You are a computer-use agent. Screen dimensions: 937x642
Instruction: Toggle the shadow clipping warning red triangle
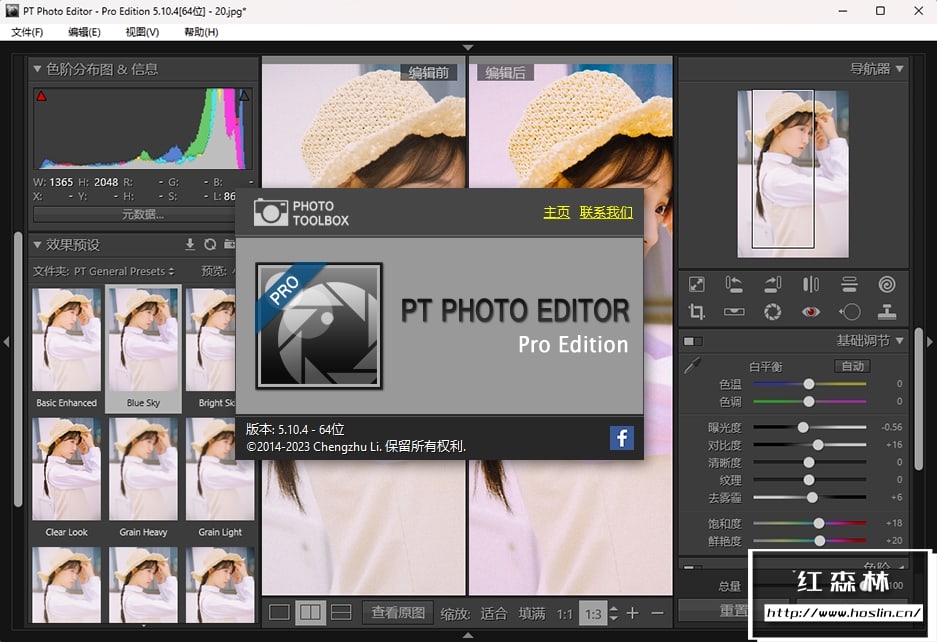[x=41, y=96]
